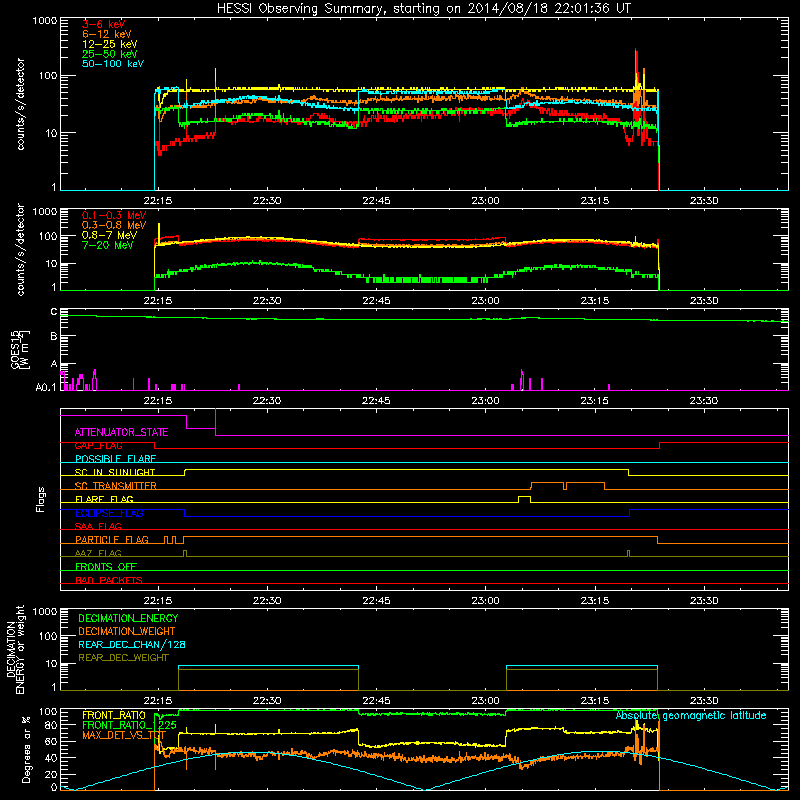The image size is (800, 800).
Task: Select the GAP_FLAG label
Action: click(98, 446)
